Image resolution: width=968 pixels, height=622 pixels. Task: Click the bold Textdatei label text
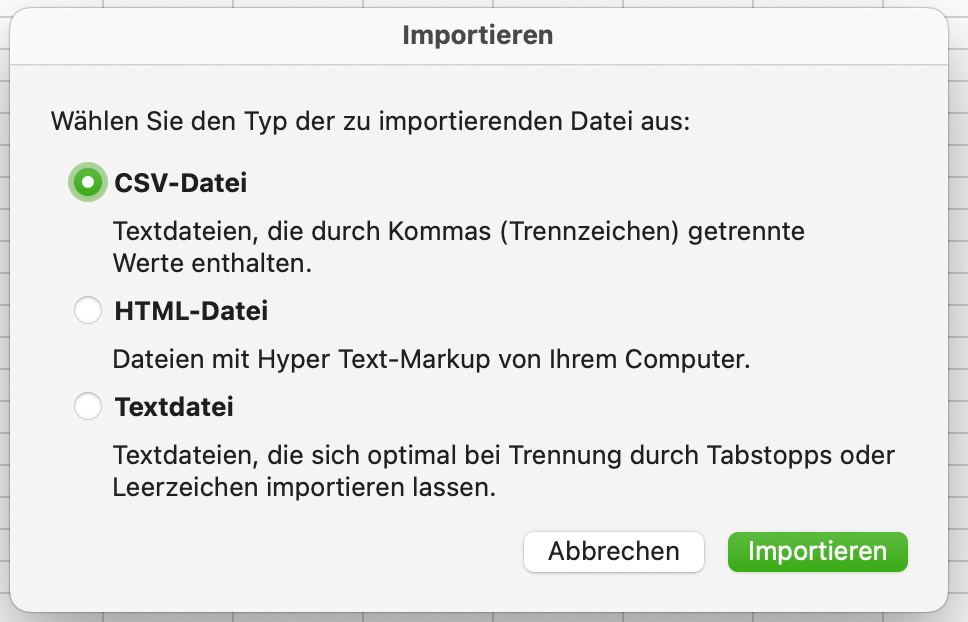point(174,407)
